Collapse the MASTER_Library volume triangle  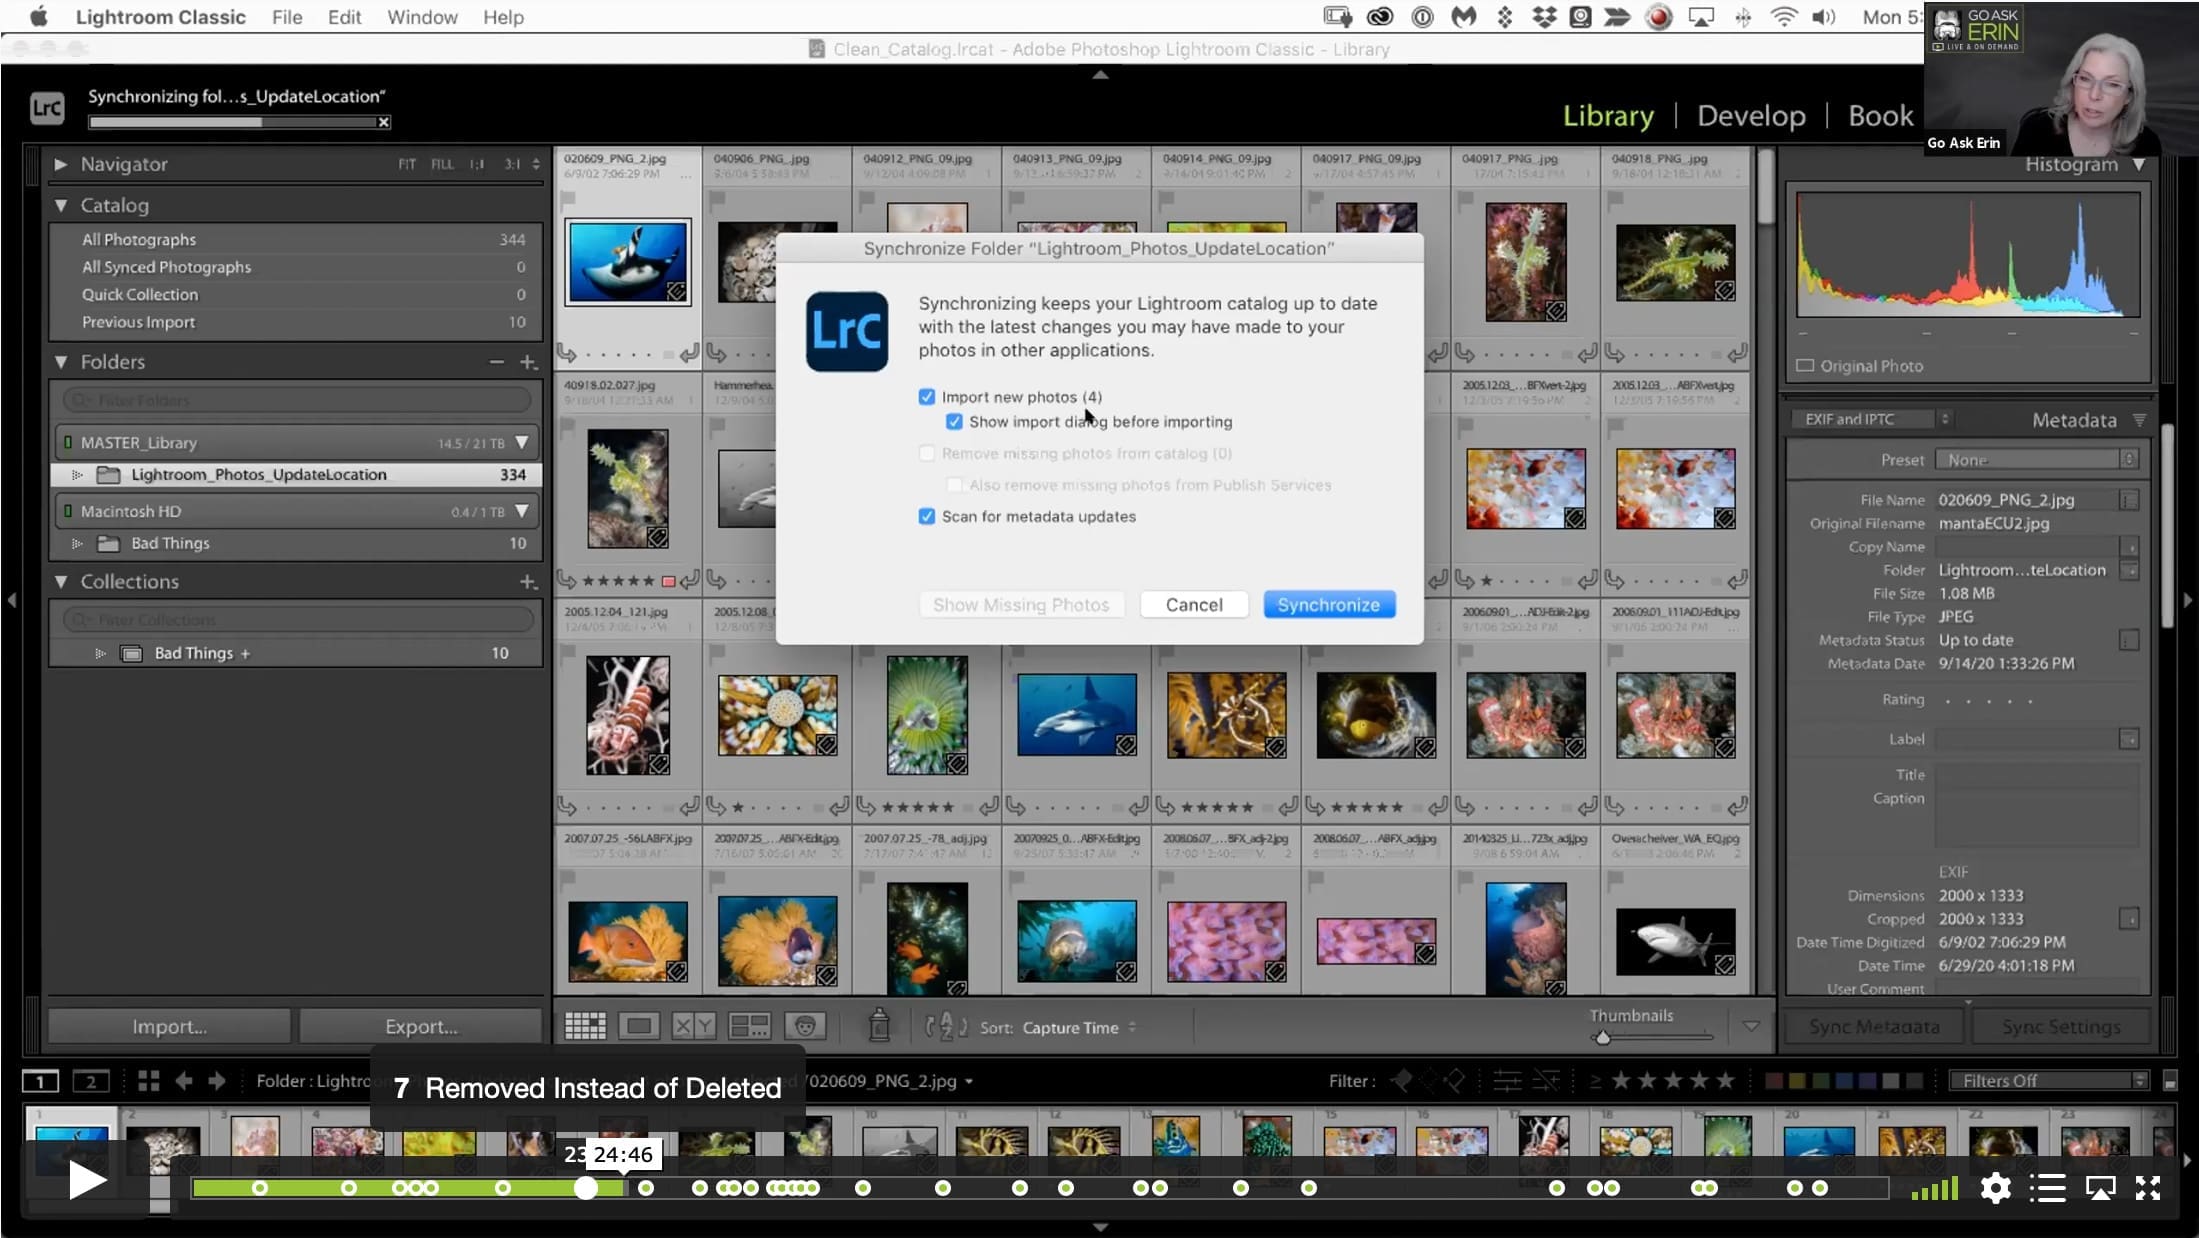[521, 443]
